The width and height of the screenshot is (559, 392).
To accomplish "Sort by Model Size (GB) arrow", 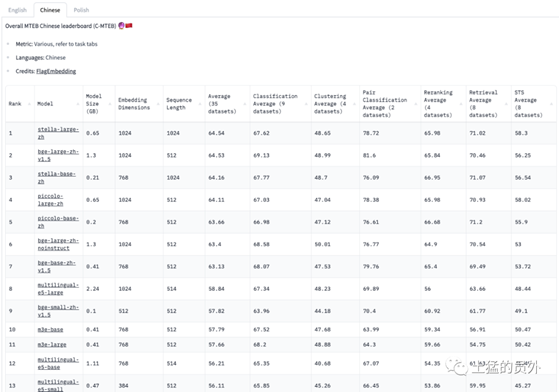I will tap(110, 104).
